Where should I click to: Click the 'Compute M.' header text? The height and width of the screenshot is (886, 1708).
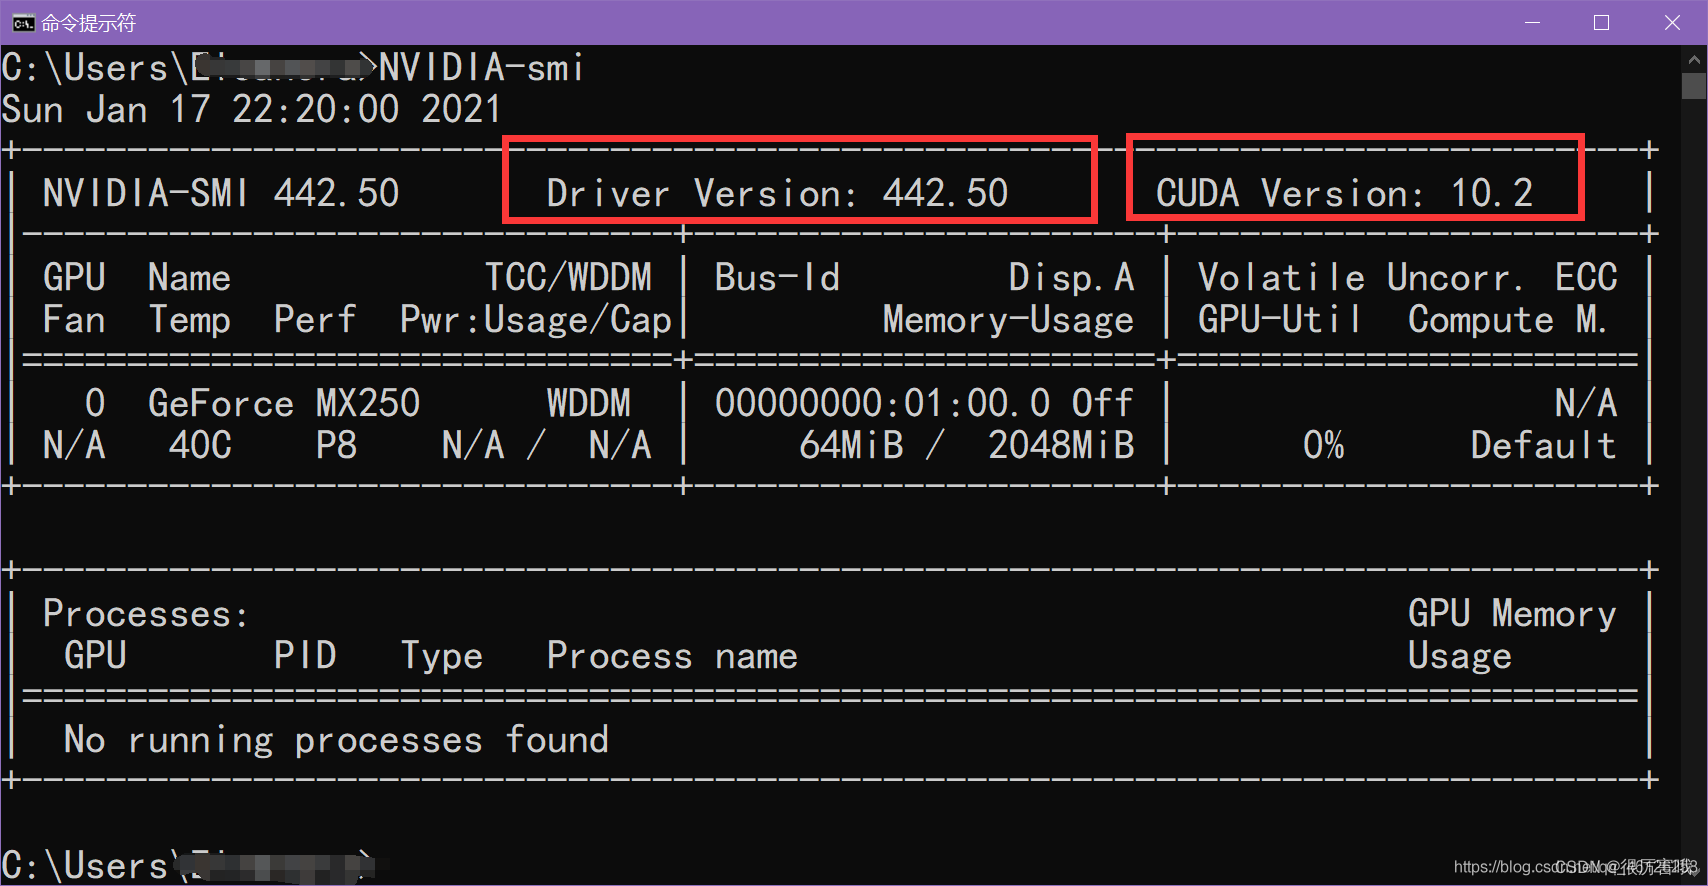coord(1507,320)
